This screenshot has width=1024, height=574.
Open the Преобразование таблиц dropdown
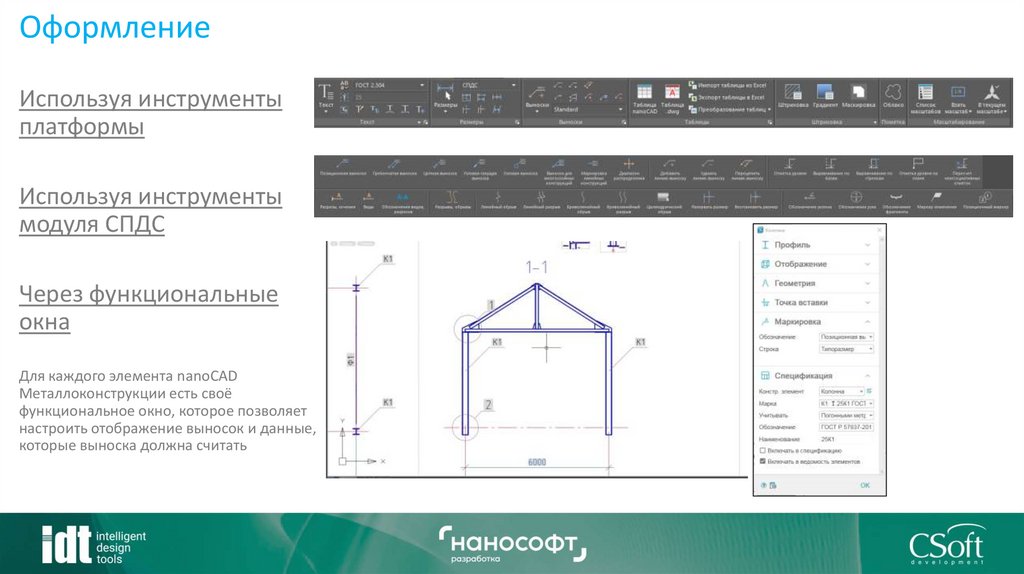point(730,110)
